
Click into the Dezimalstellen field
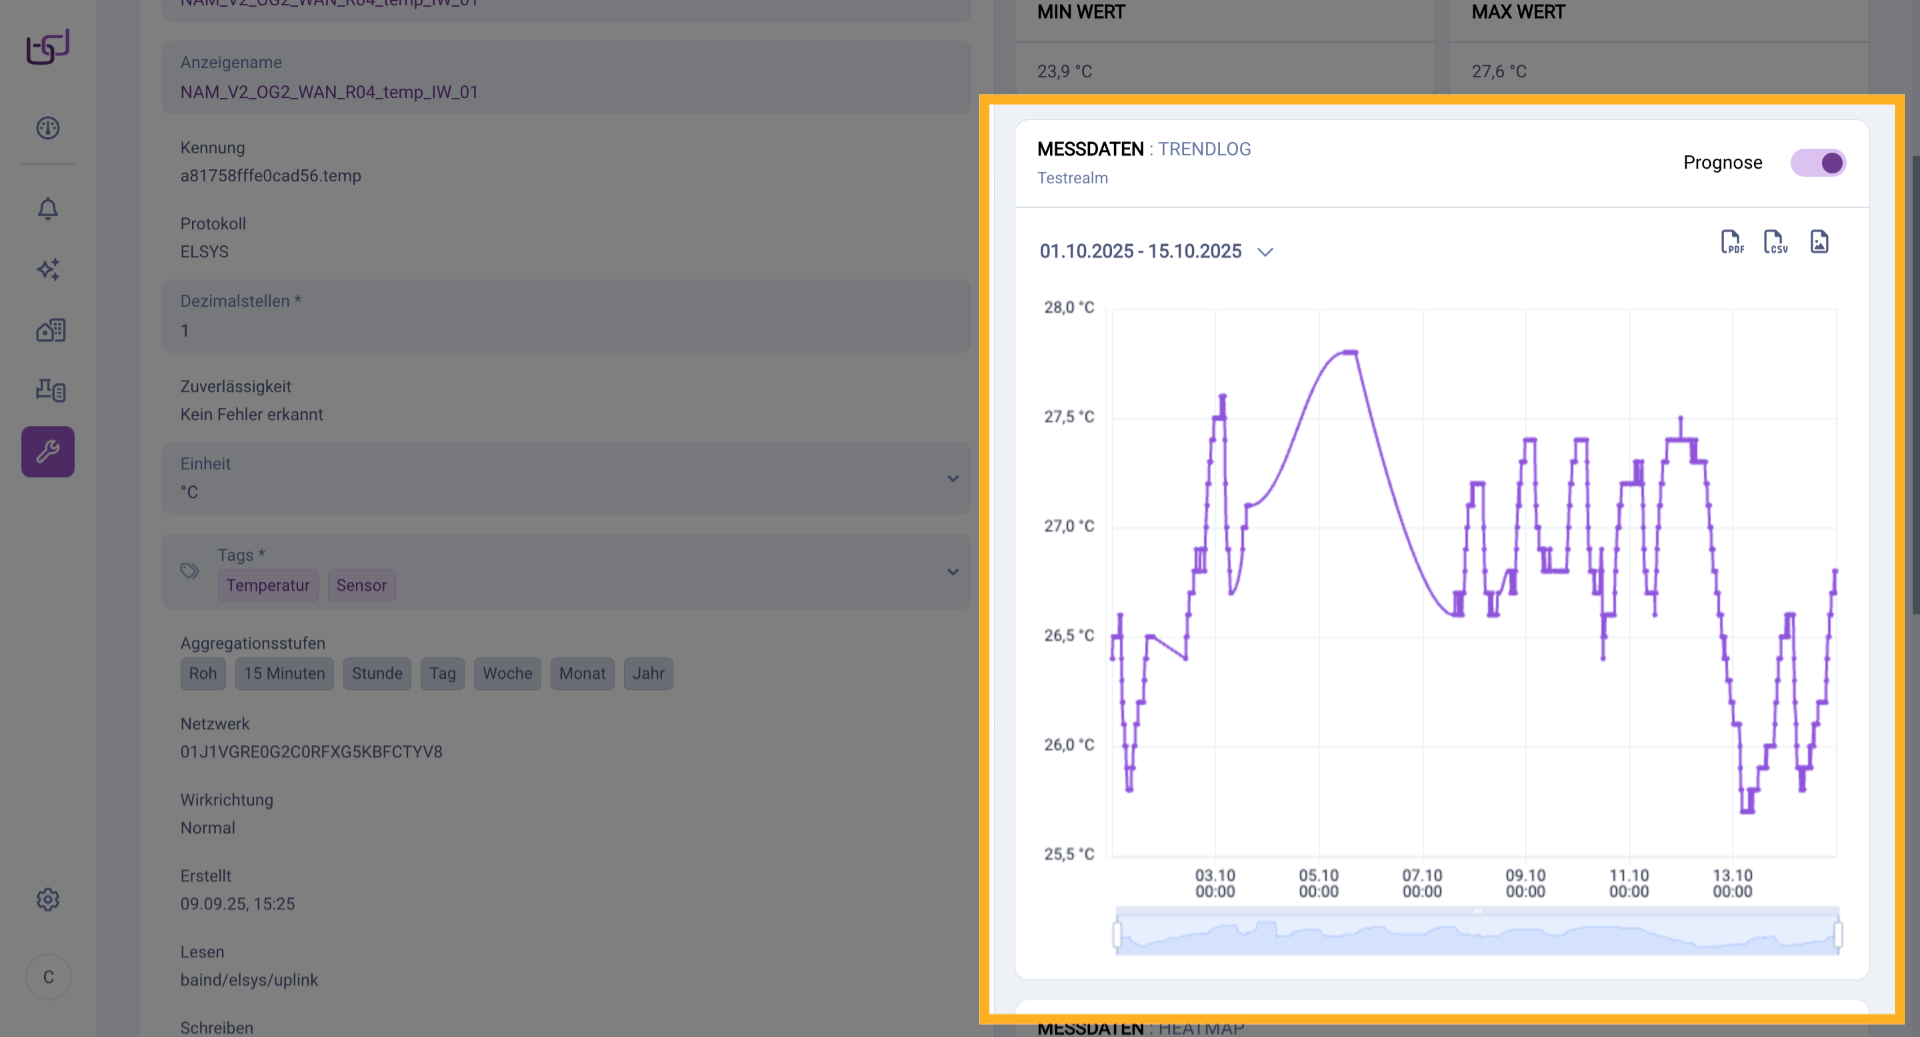566,331
